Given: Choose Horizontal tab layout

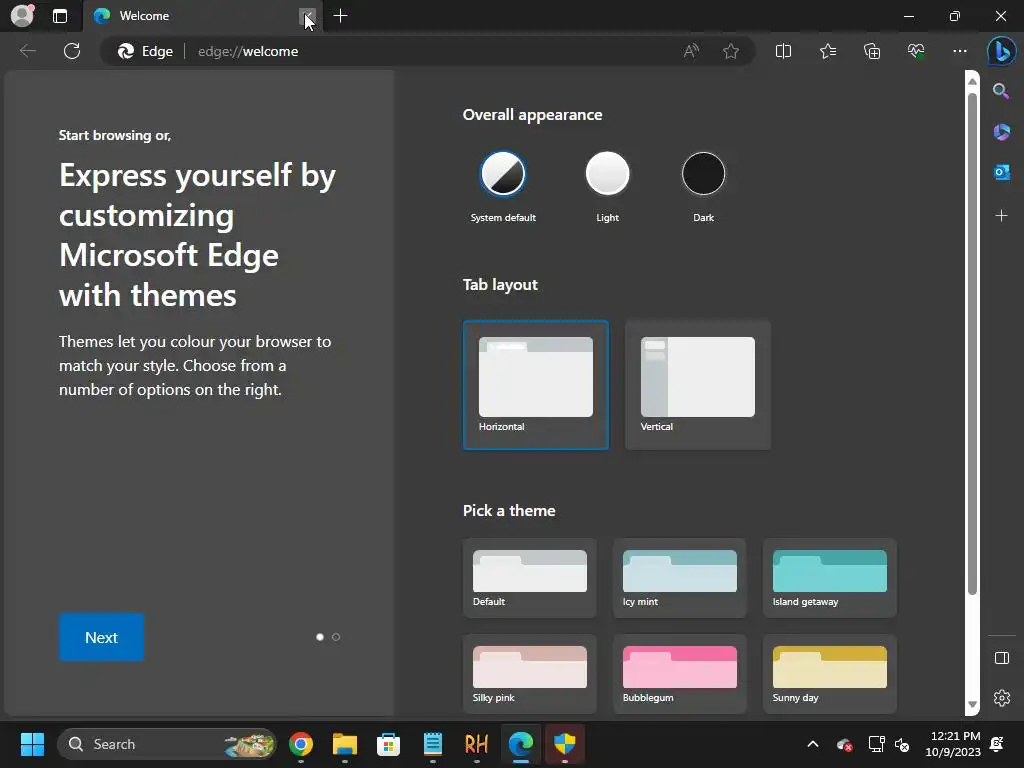Looking at the screenshot, I should 536,385.
